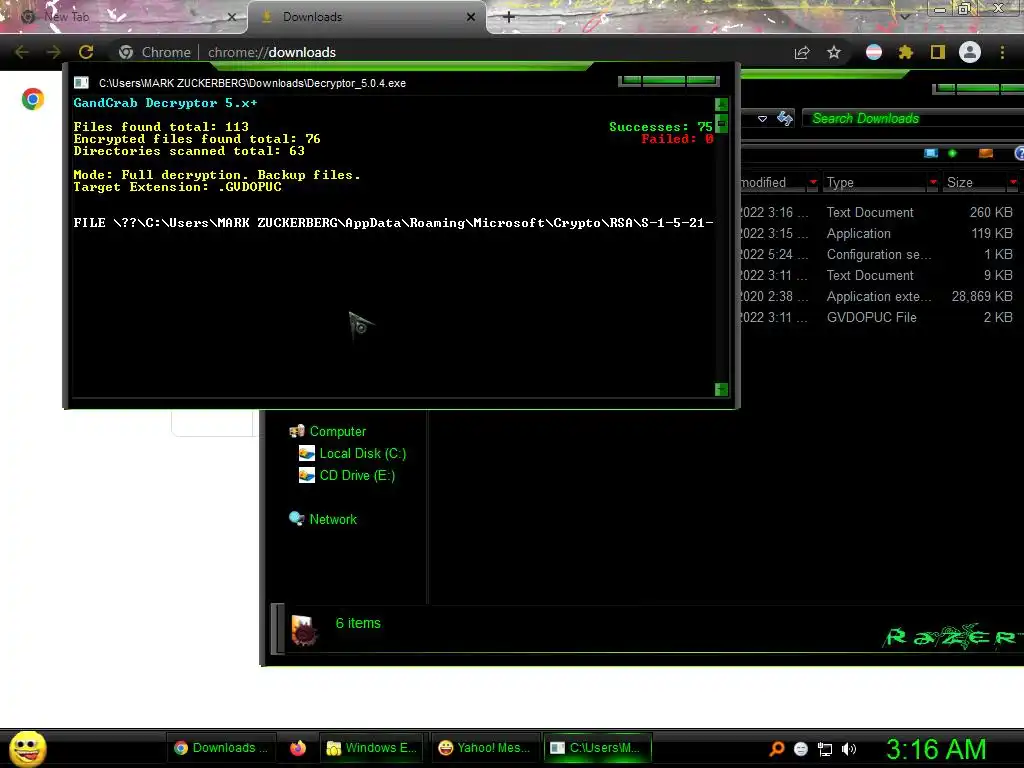This screenshot has width=1024, height=768.
Task: Click the Search Downloads field in Explorer
Action: 914,118
